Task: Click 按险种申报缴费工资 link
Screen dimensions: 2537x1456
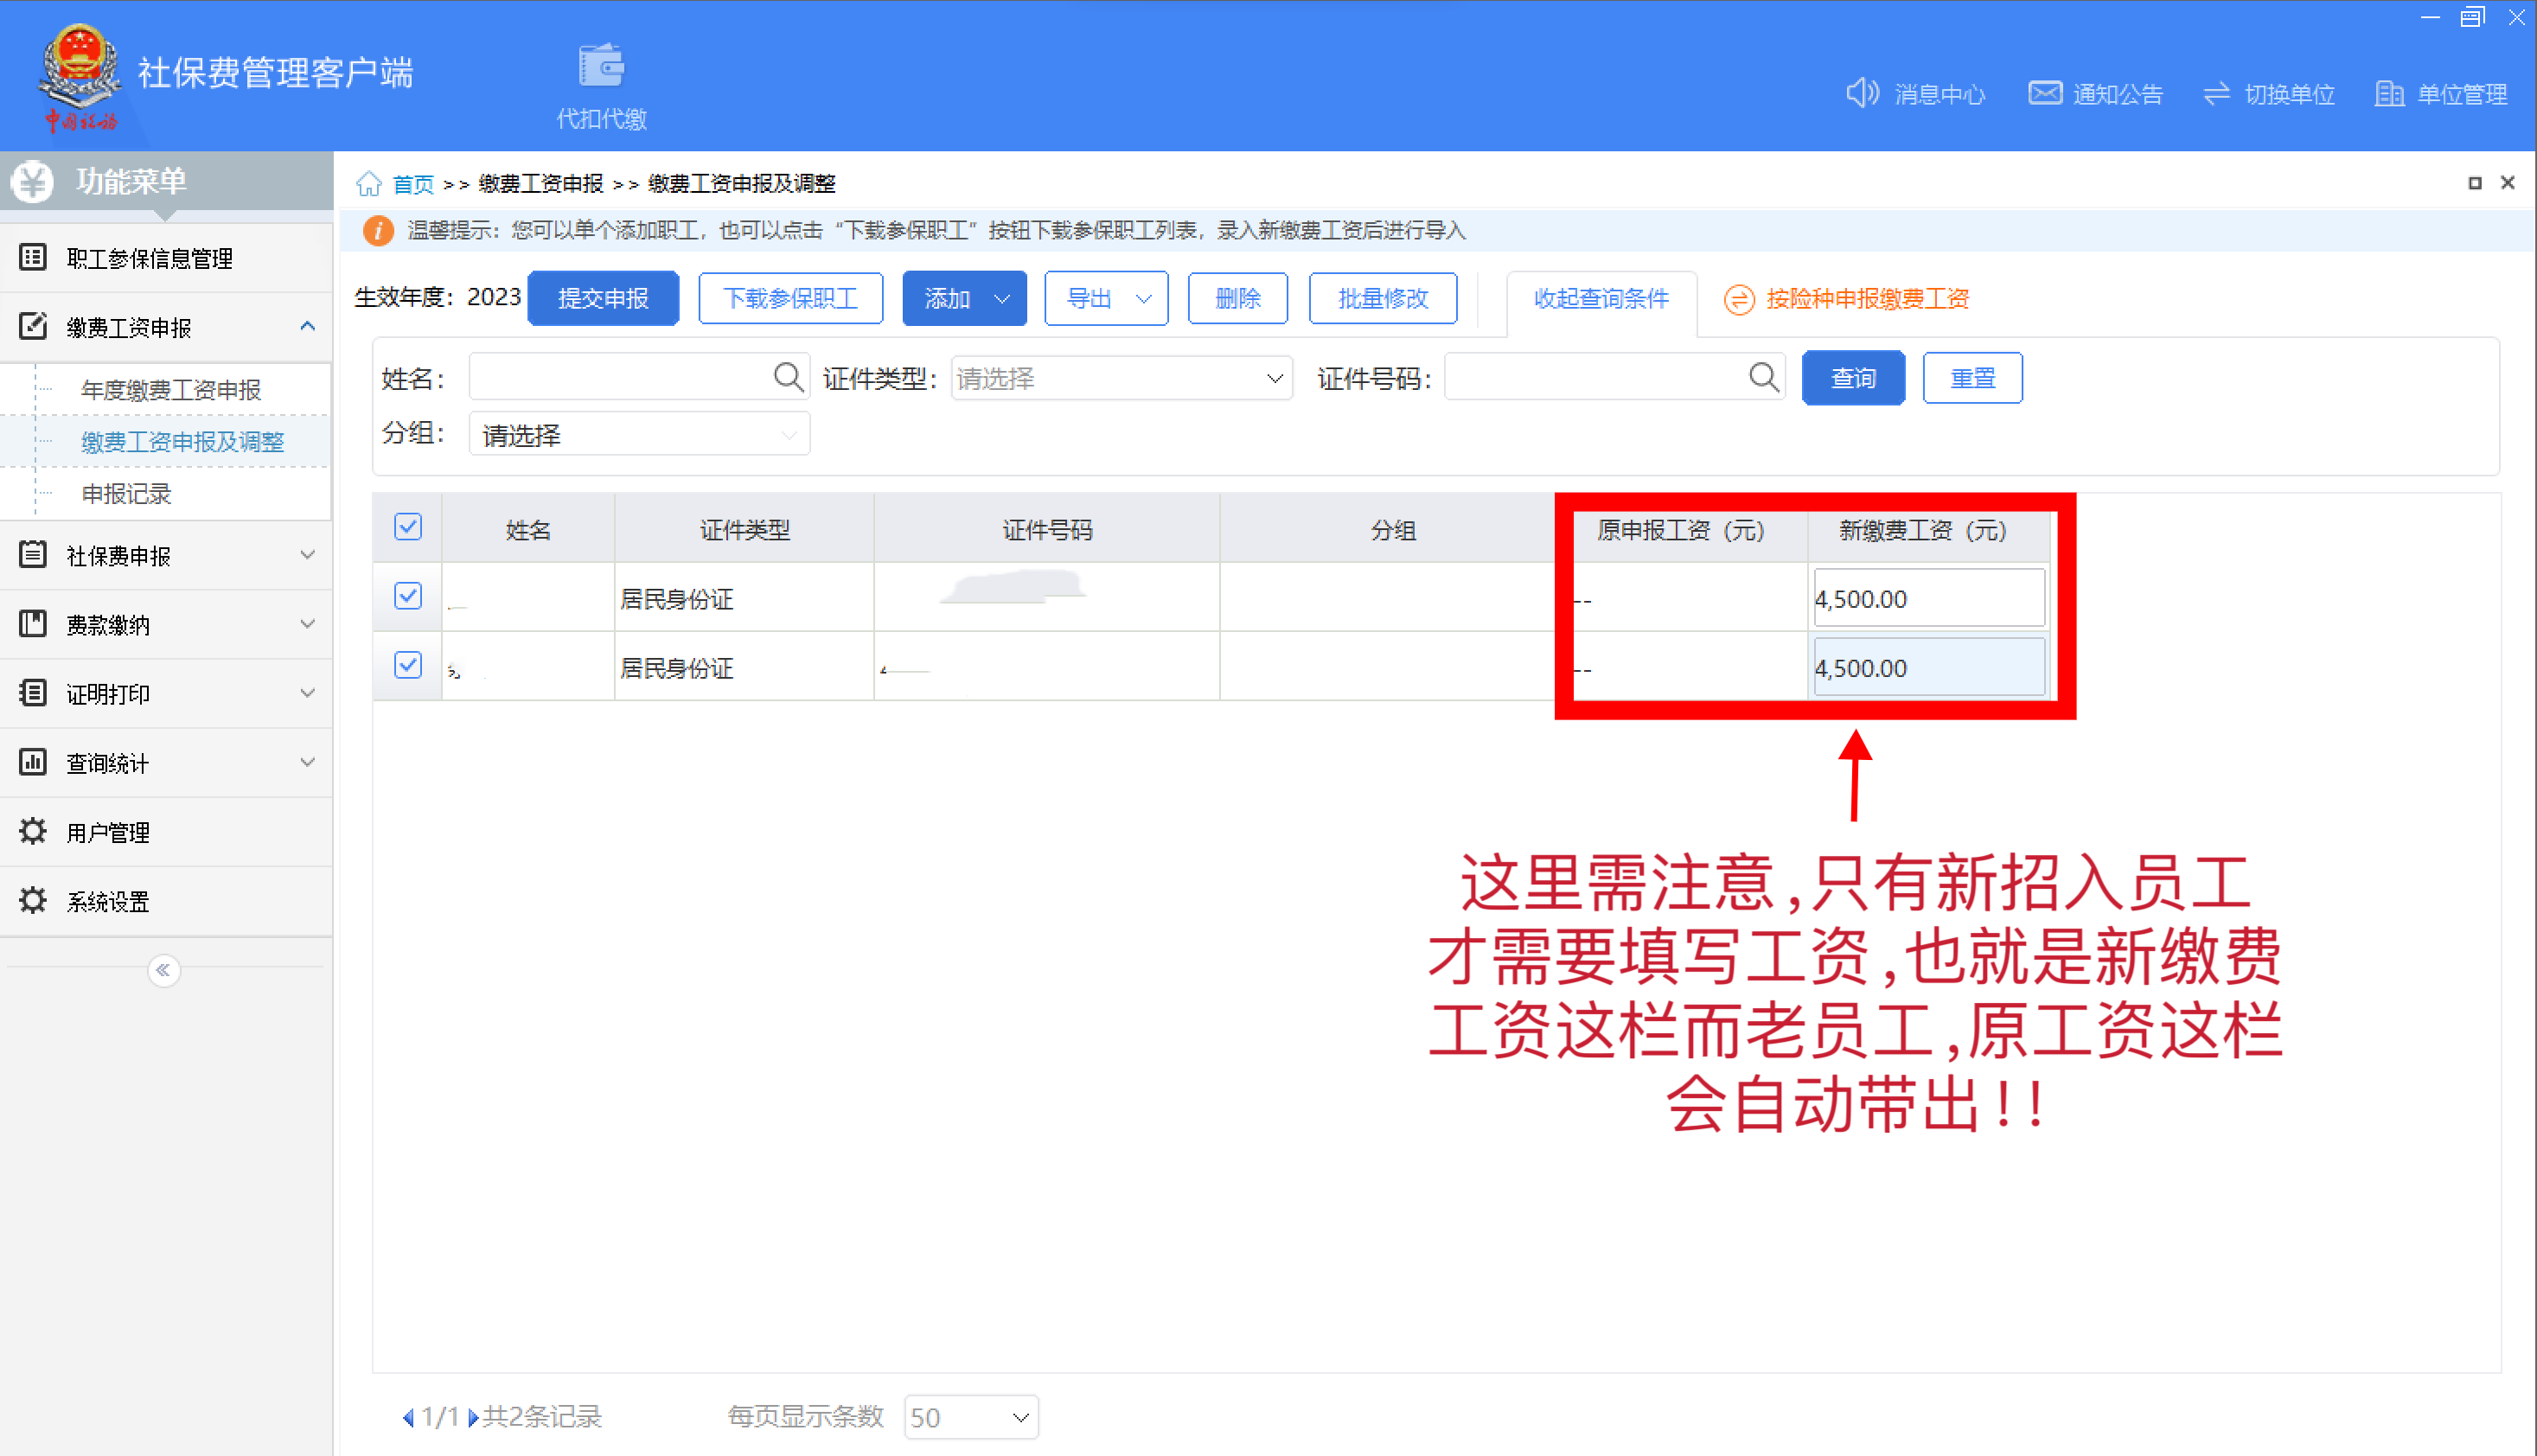Action: (1866, 298)
